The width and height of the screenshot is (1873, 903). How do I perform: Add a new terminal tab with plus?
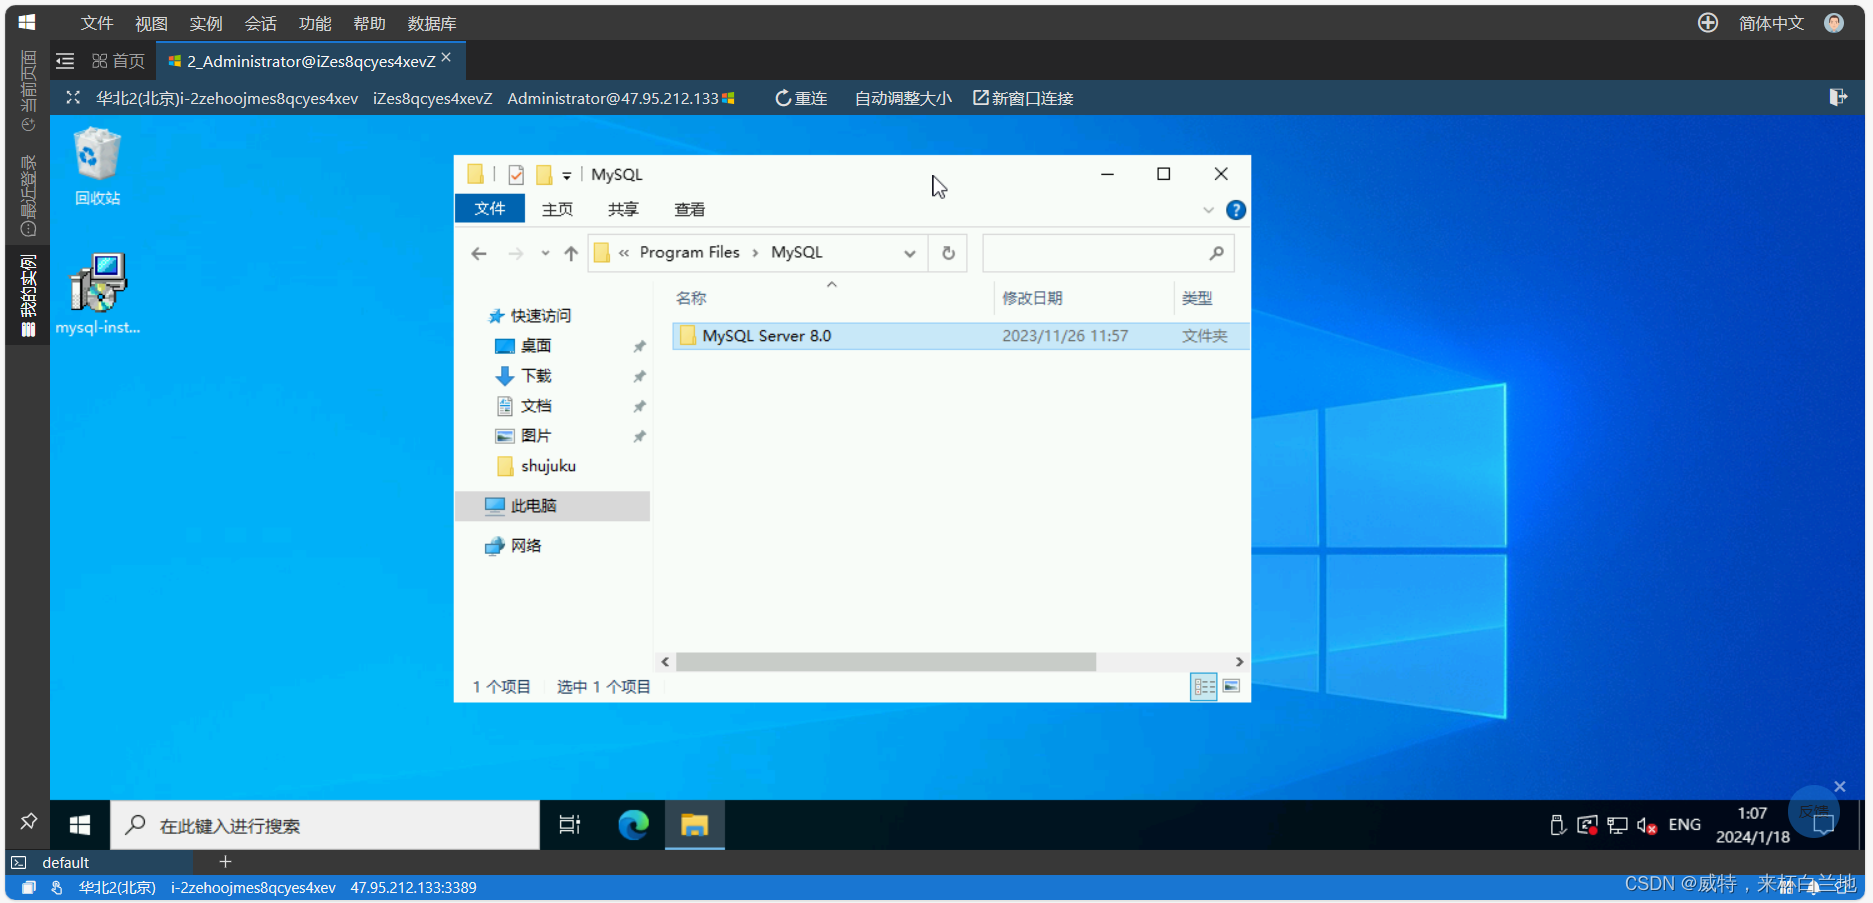(225, 861)
